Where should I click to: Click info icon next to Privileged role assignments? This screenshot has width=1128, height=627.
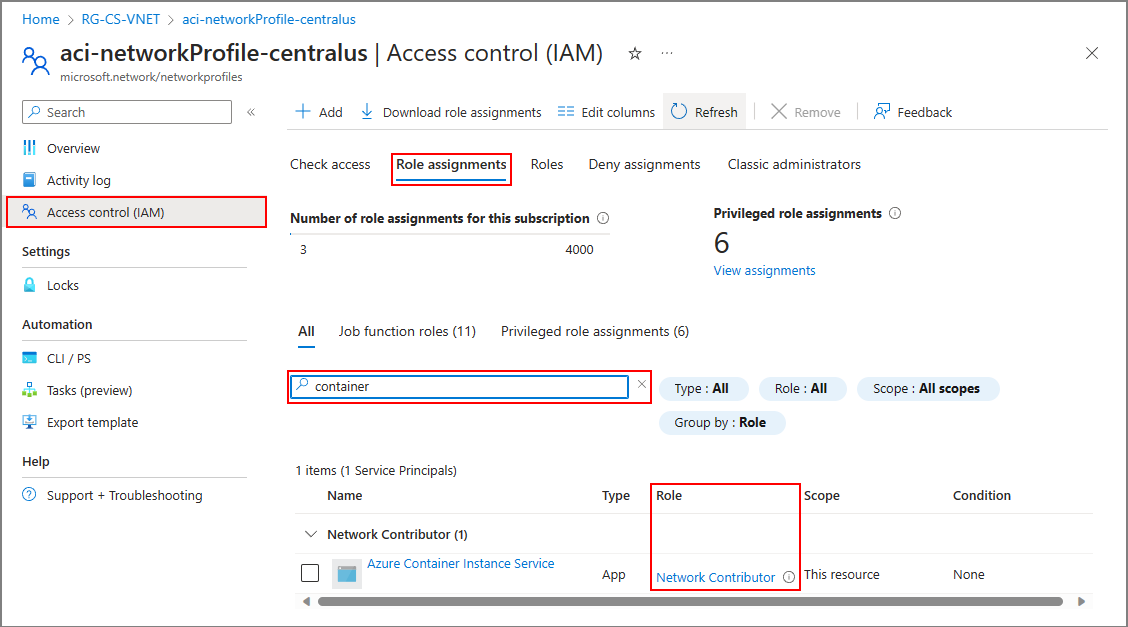(x=895, y=213)
